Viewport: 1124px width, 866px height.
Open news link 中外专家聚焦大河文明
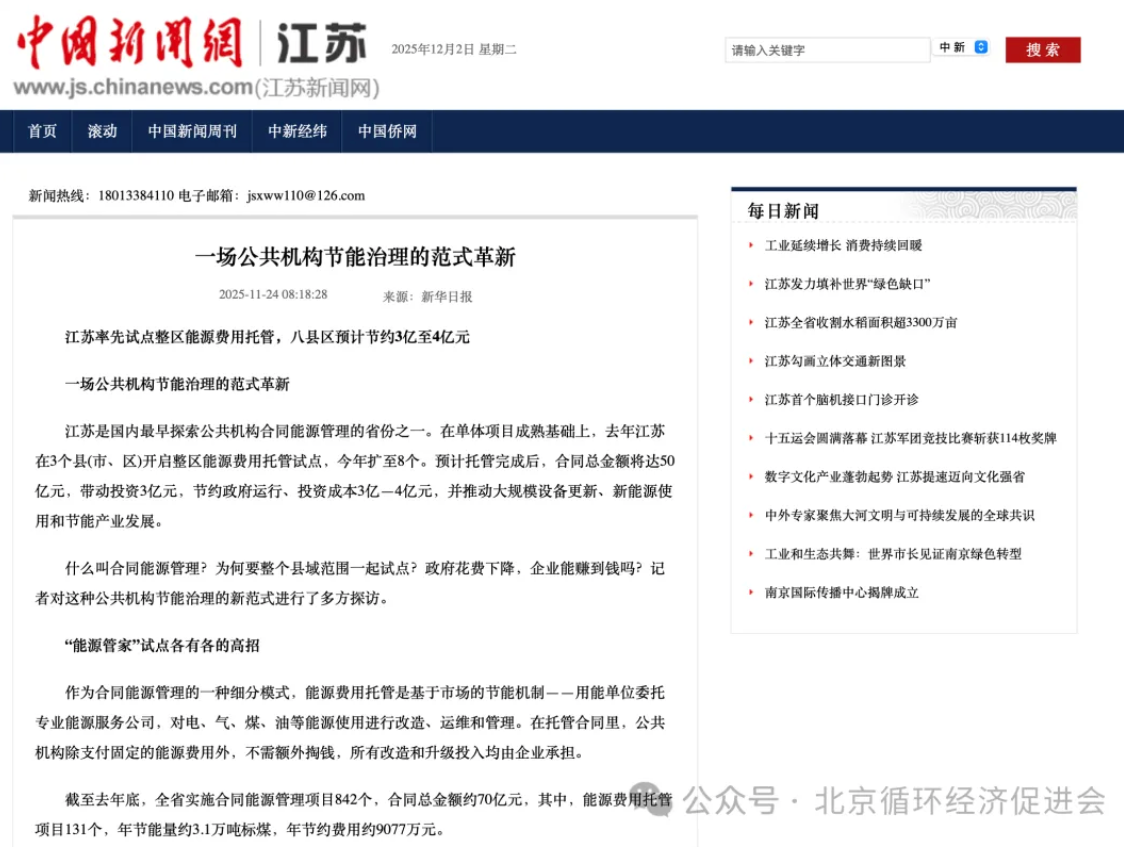pyautogui.click(x=899, y=515)
